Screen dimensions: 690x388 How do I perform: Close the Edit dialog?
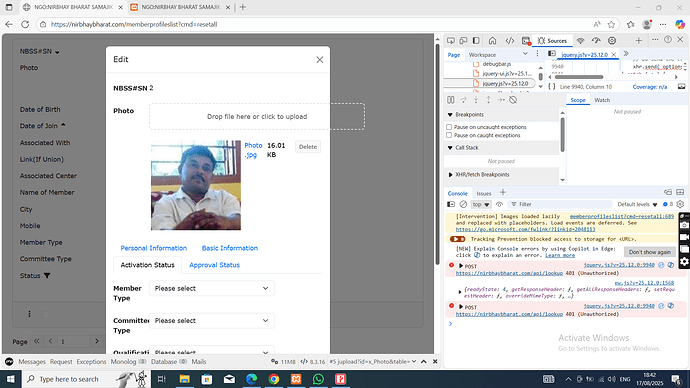point(320,60)
